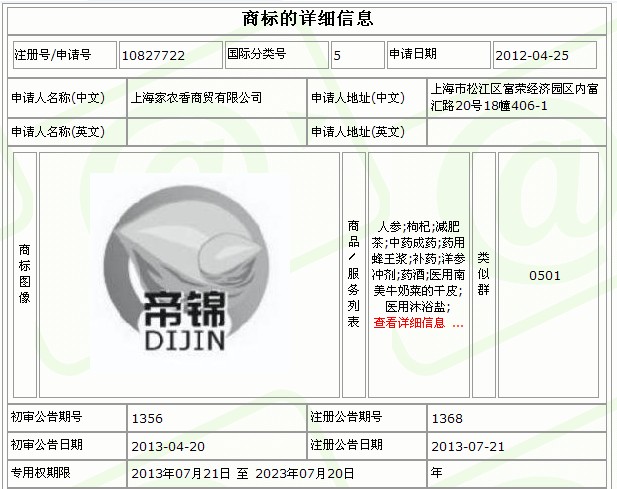Click the 商标的详细信息 page title
617x489 pixels.
coord(308,18)
